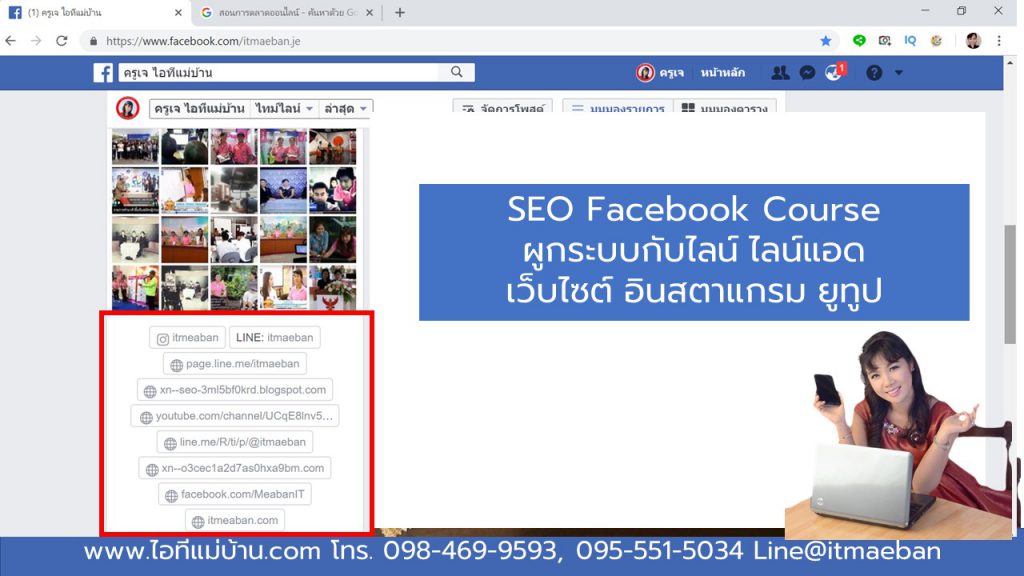Screen dimensions: 1024x576
Task: Open the ล่าสุด sort dropdown
Action: [343, 108]
